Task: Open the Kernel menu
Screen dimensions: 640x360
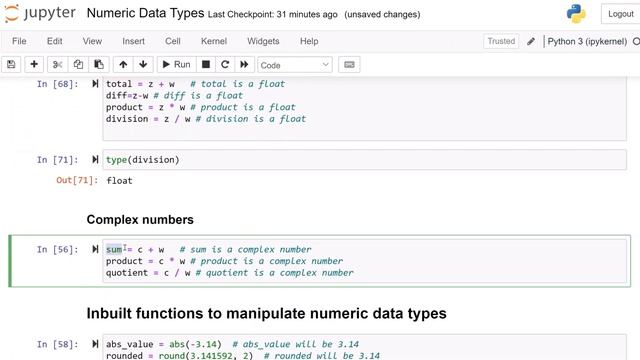Action: coord(214,41)
